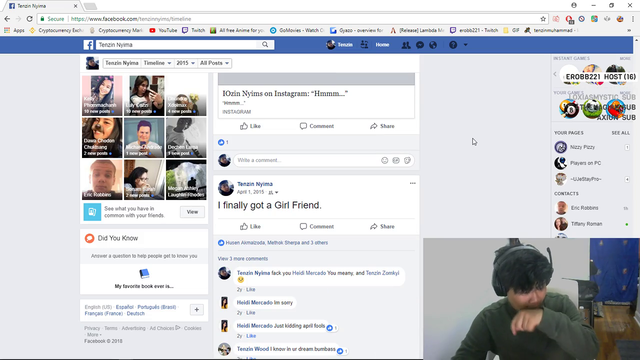
Task: Open Privacy footer link
Action: (x=92, y=328)
